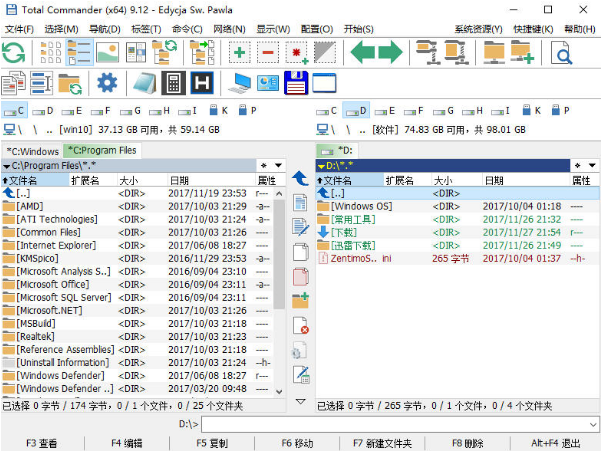This screenshot has width=605, height=453.
Task: Click the pack files clamp icon
Action: (428, 52)
